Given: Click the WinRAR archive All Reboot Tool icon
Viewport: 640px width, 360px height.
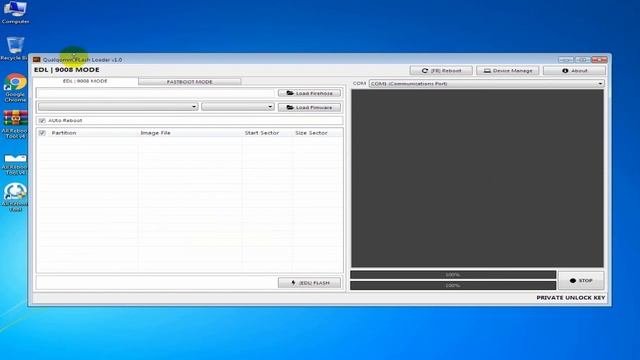Looking at the screenshot, I should tap(15, 124).
